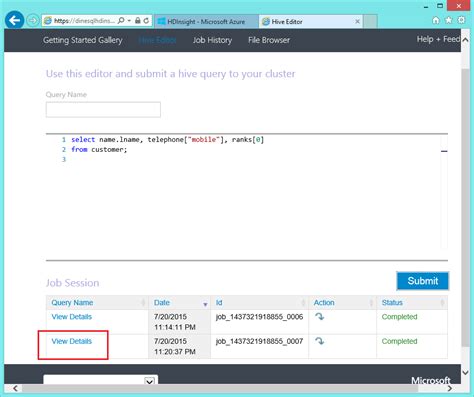Open the Job History page
Screen dimensions: 474x397
[x=212, y=40]
